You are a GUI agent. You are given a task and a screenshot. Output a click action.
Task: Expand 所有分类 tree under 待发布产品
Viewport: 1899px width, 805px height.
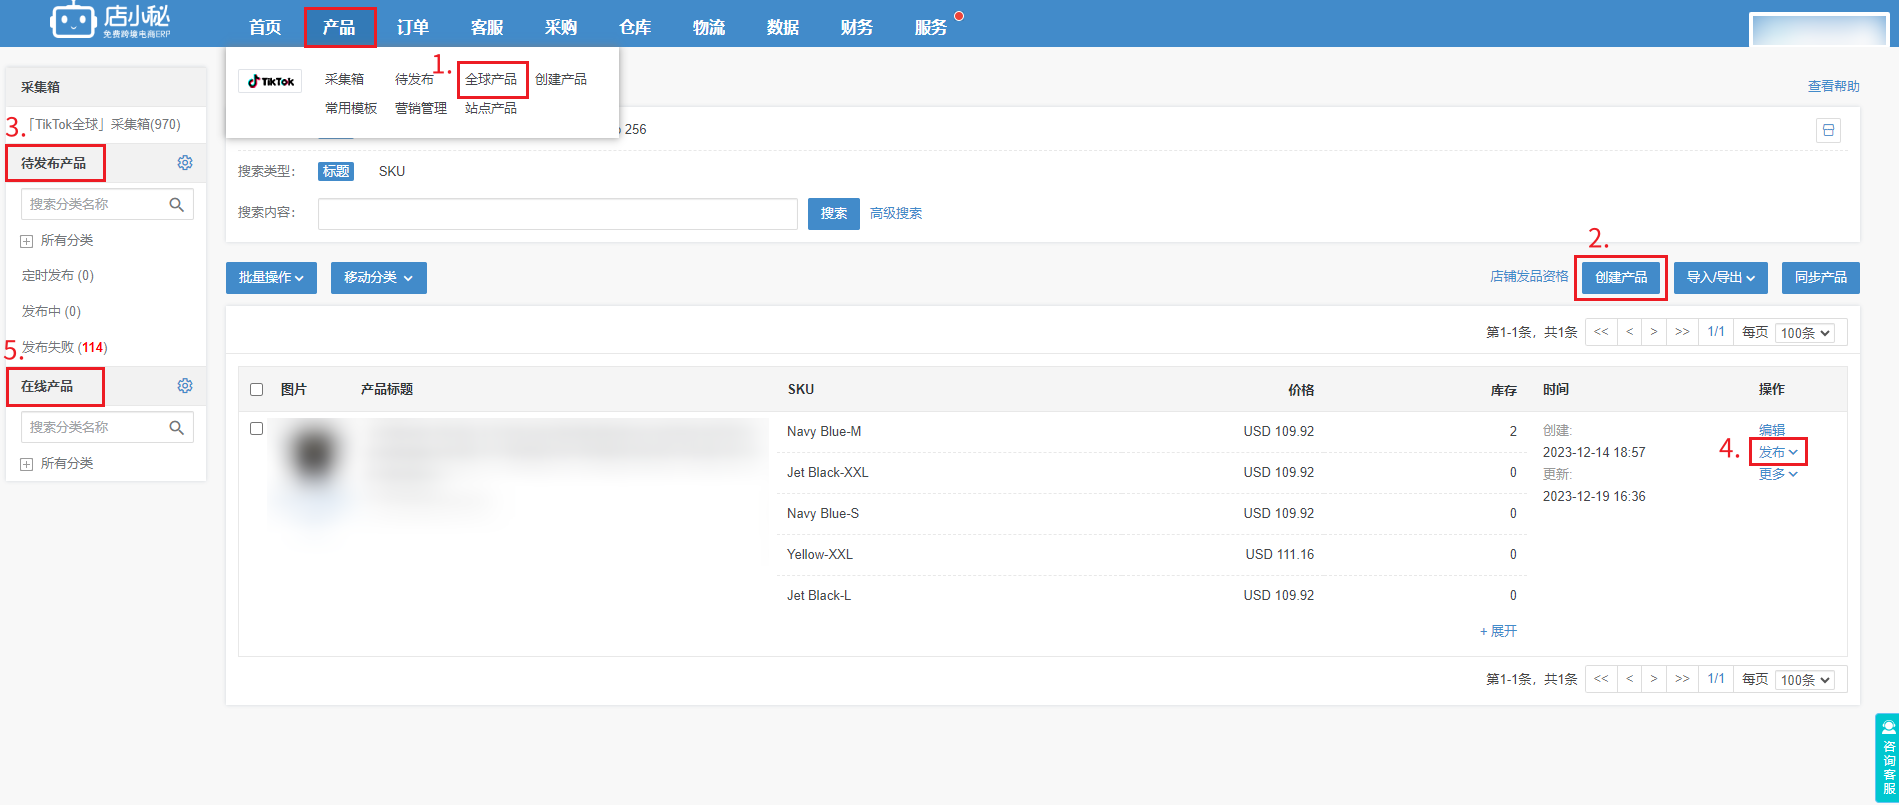point(27,241)
